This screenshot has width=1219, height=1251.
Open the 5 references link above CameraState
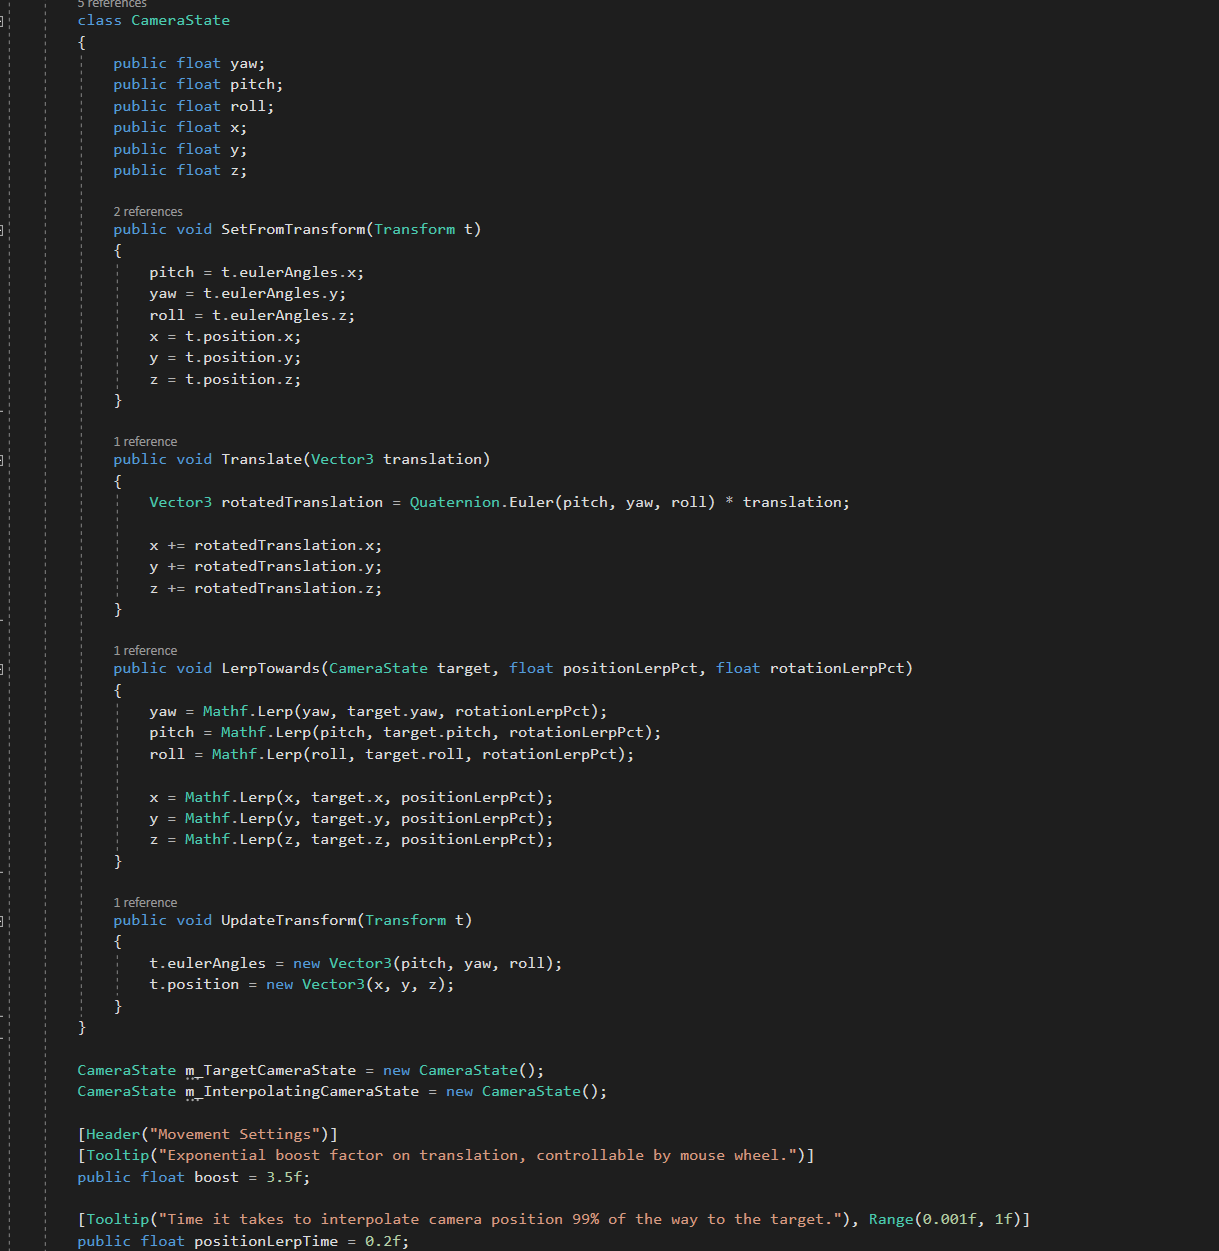(112, 4)
